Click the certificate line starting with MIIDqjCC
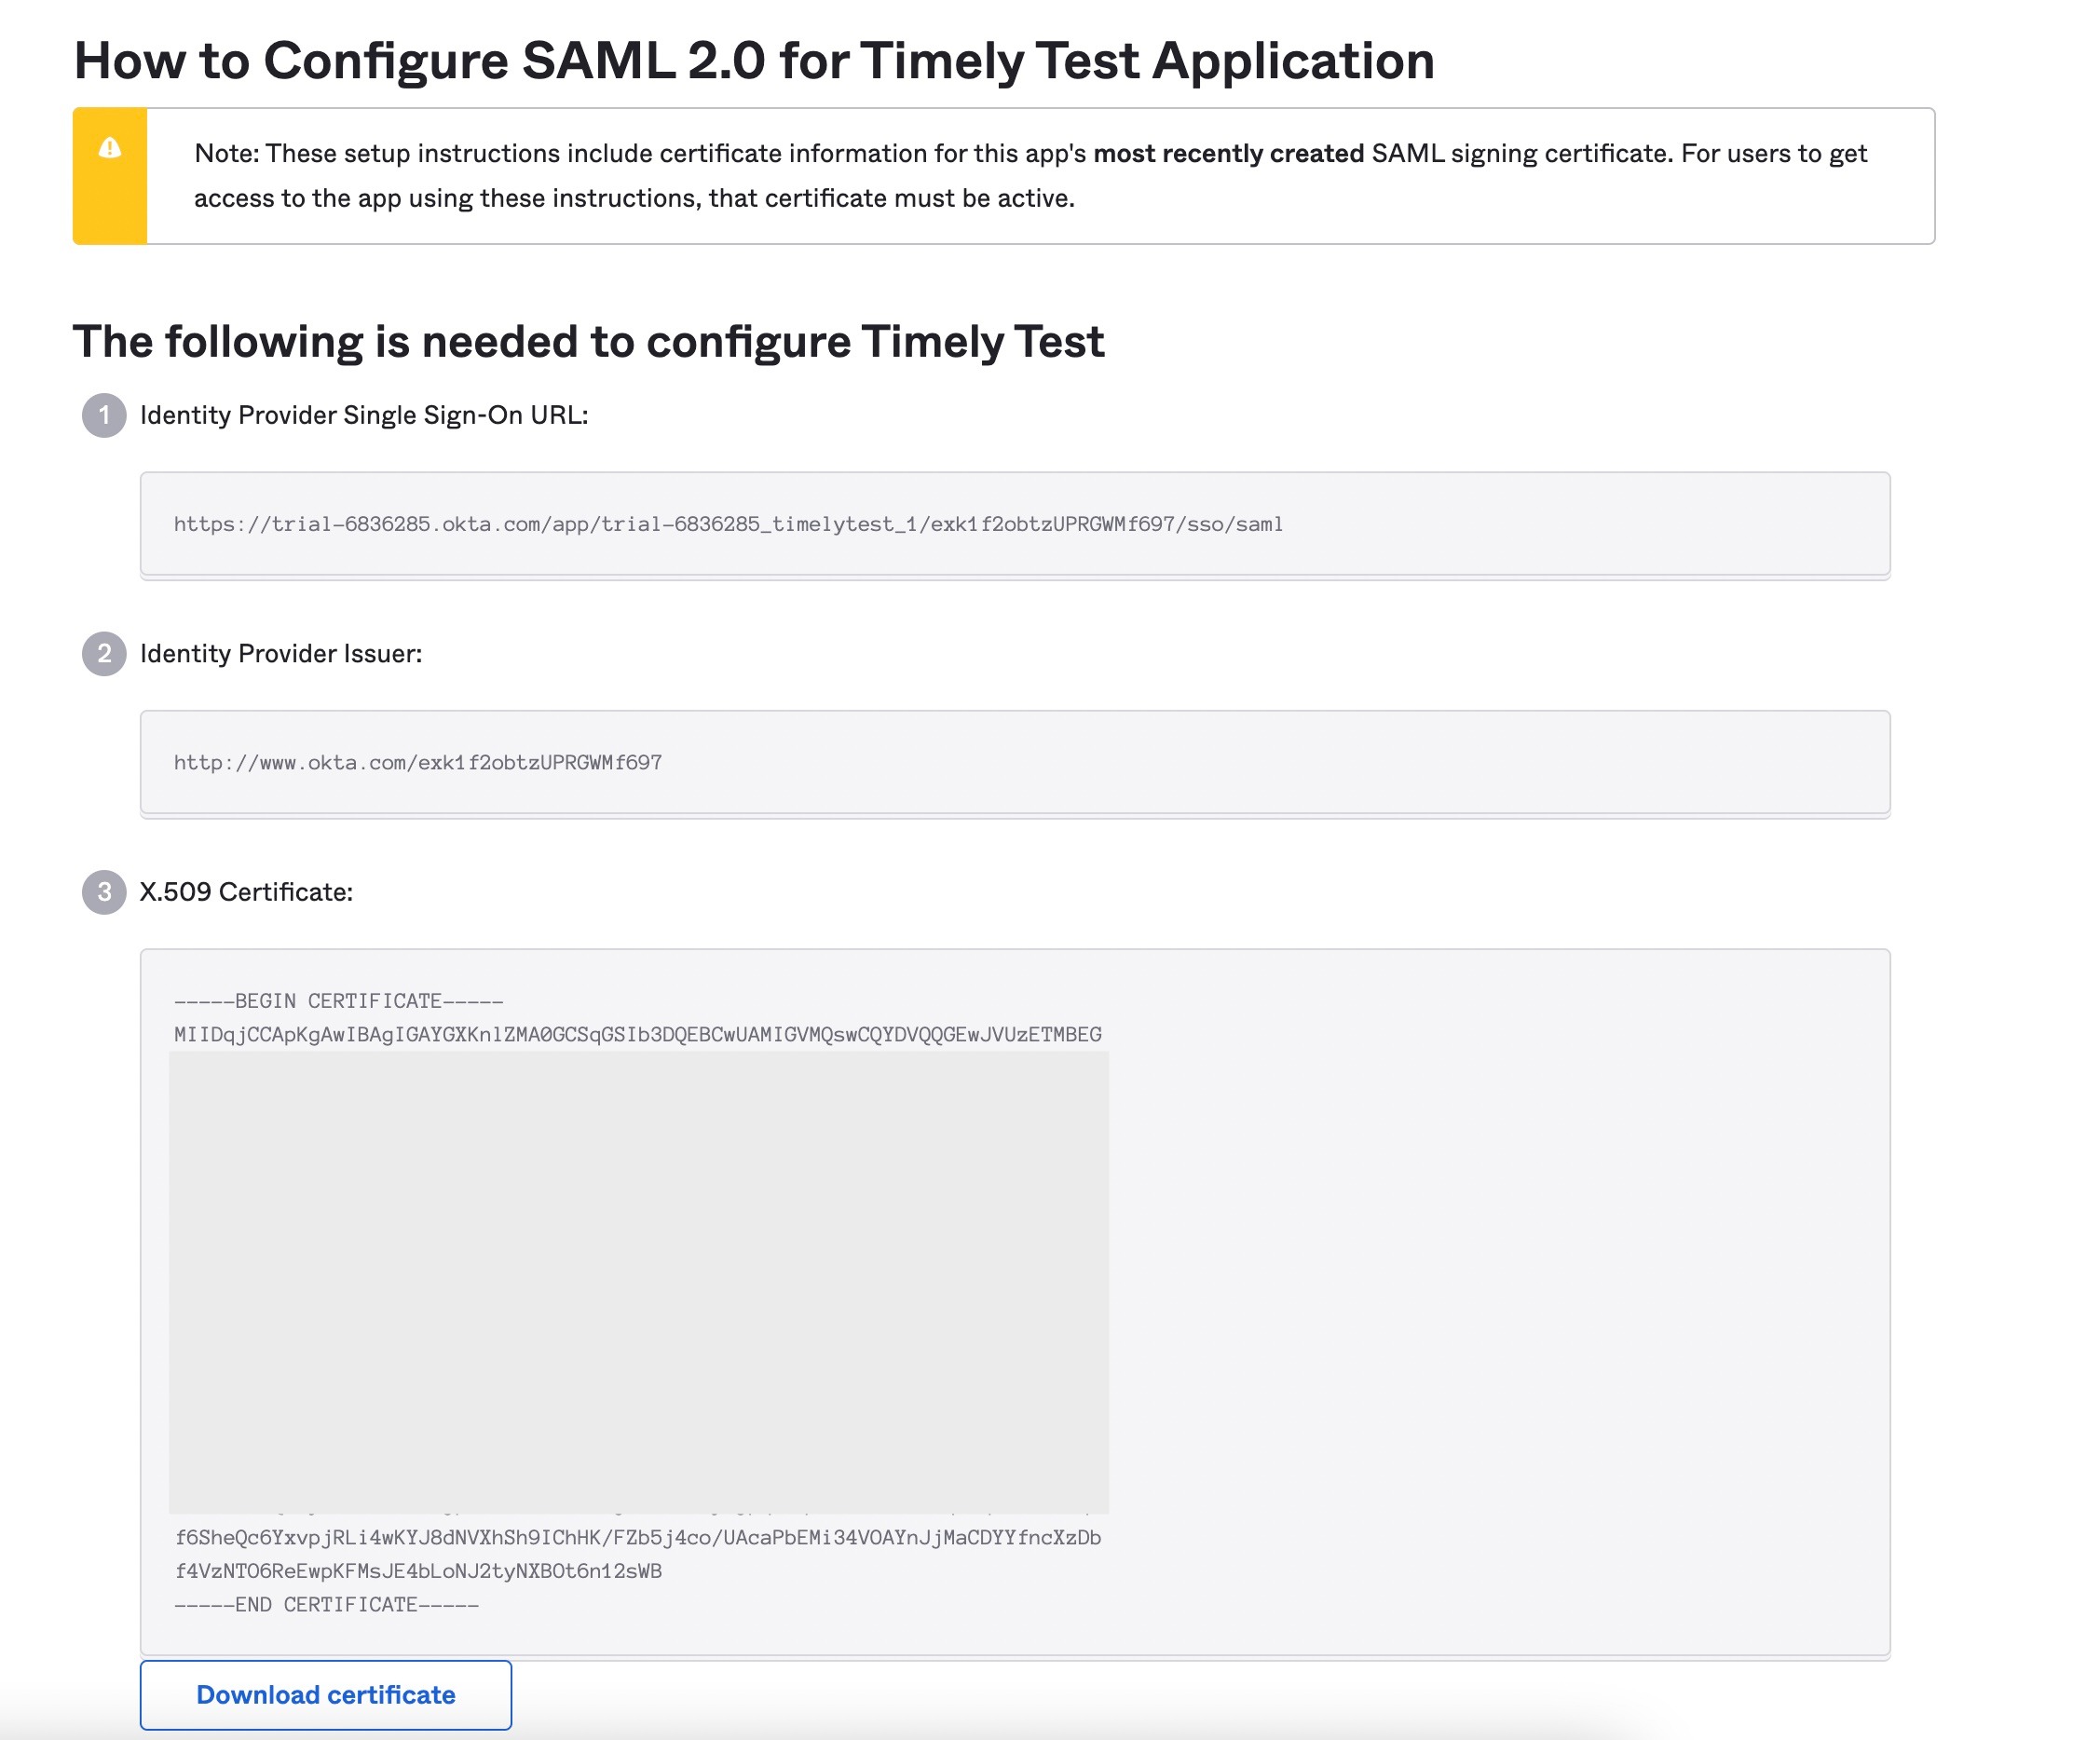2100x1740 pixels. tap(638, 1035)
